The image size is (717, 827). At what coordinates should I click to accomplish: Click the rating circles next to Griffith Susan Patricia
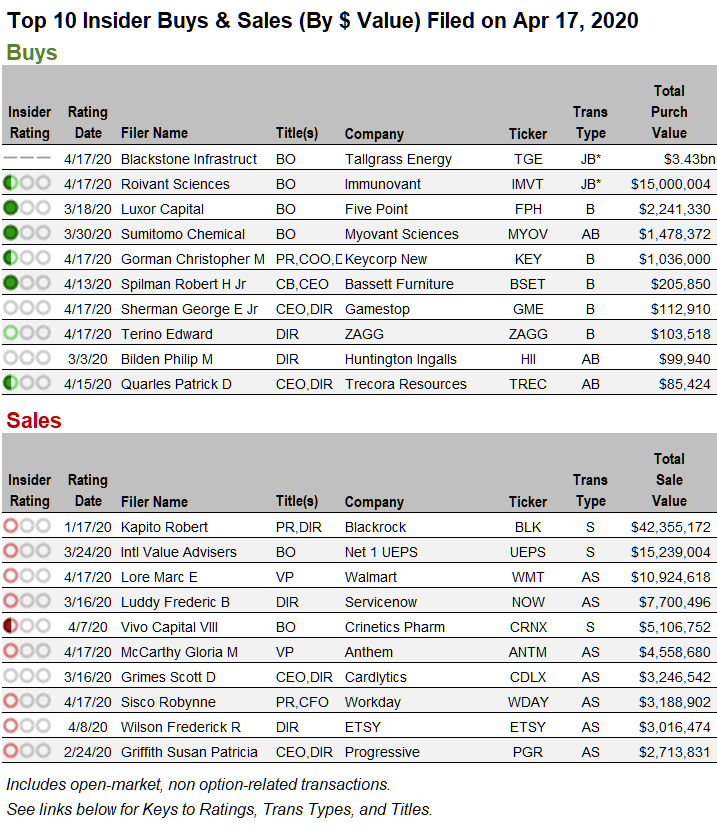pos(28,752)
